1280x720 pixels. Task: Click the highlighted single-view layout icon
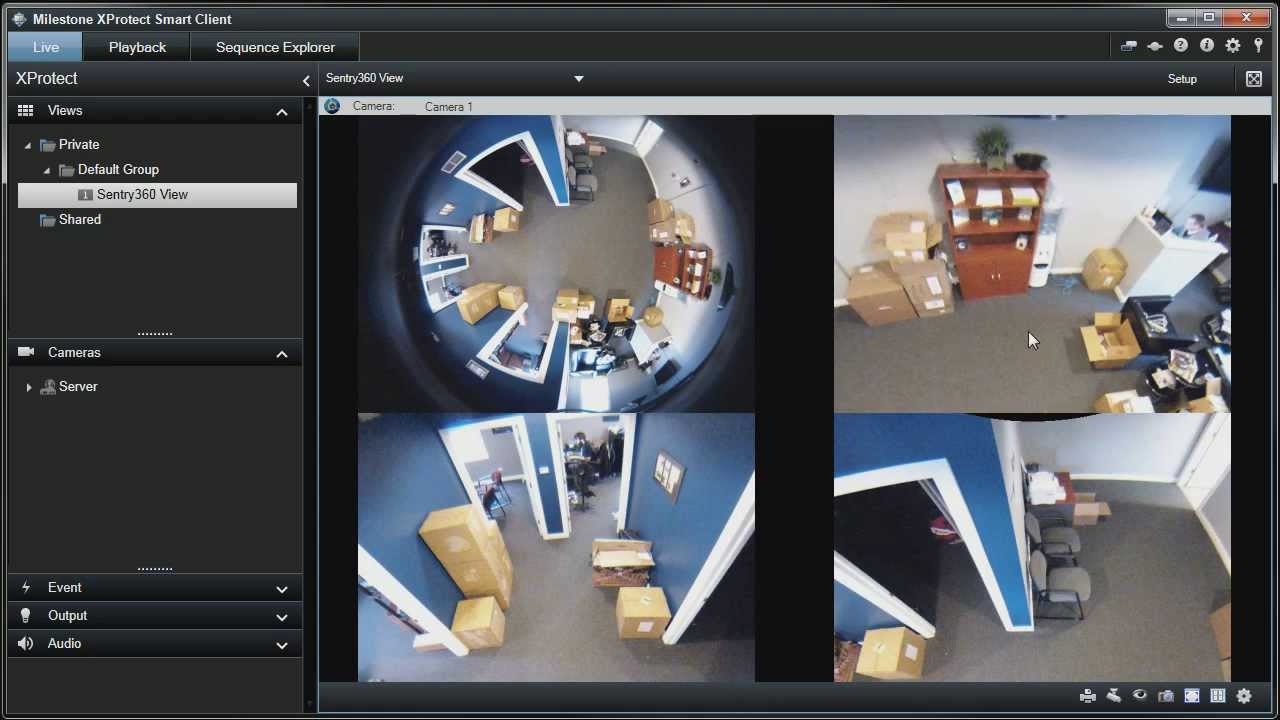(1192, 696)
